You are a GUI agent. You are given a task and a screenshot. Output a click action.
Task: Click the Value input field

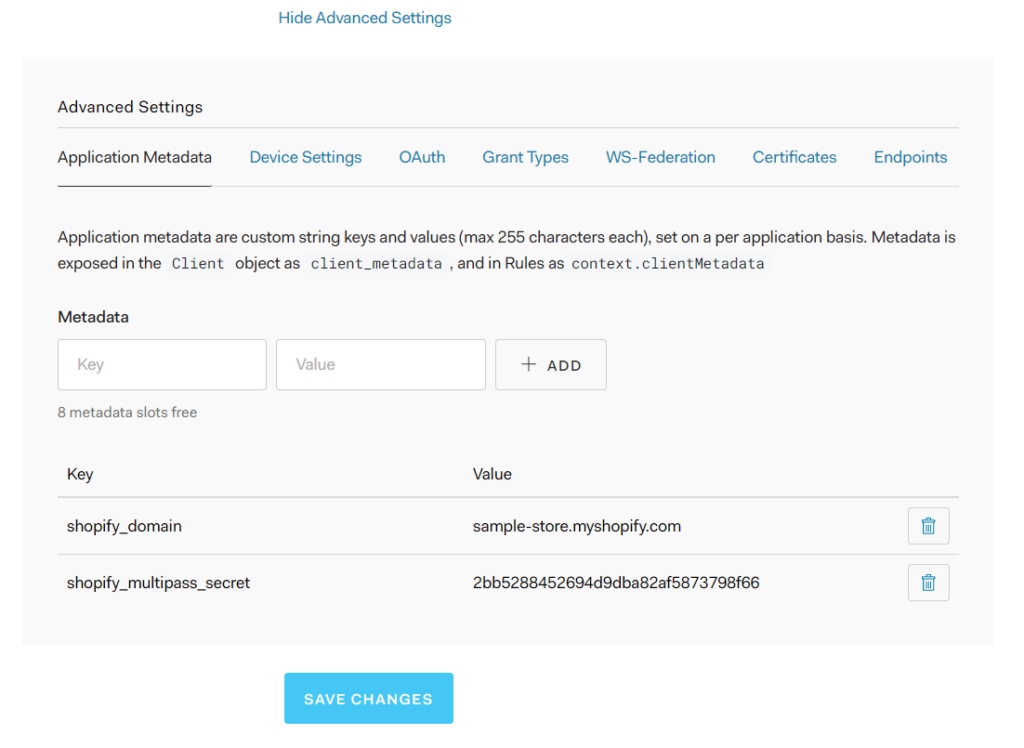coord(380,364)
